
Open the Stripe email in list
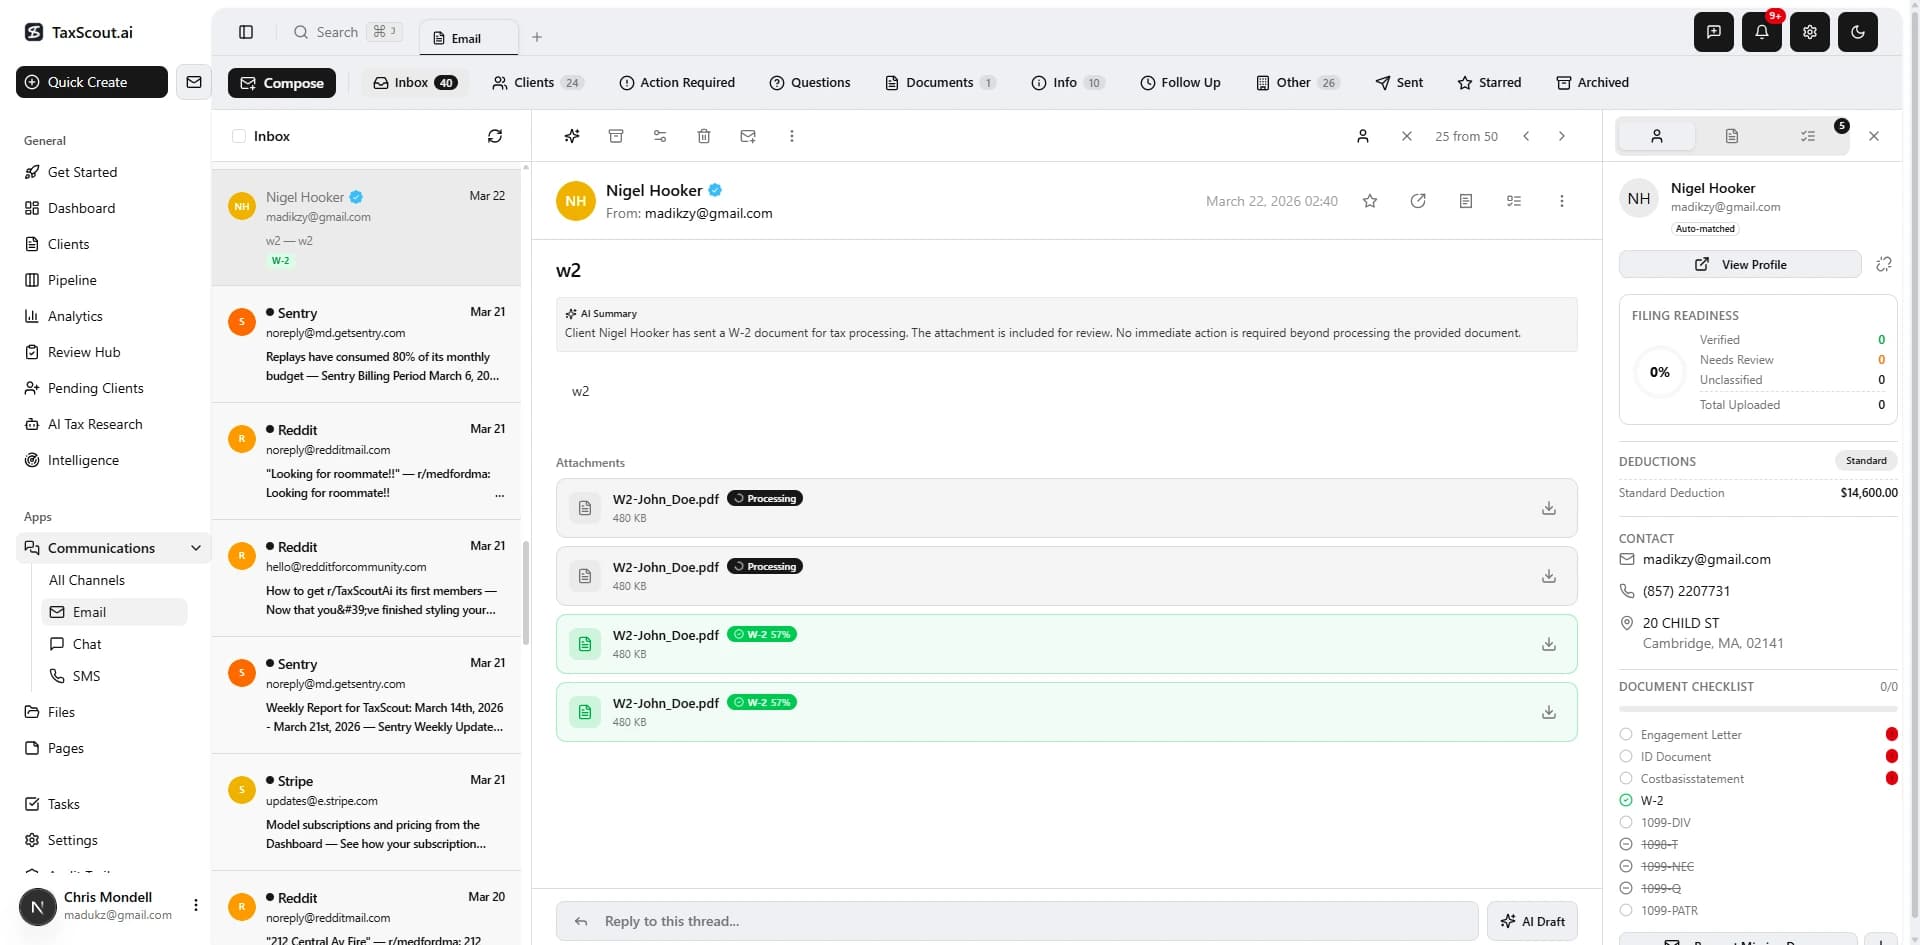[x=366, y=812]
